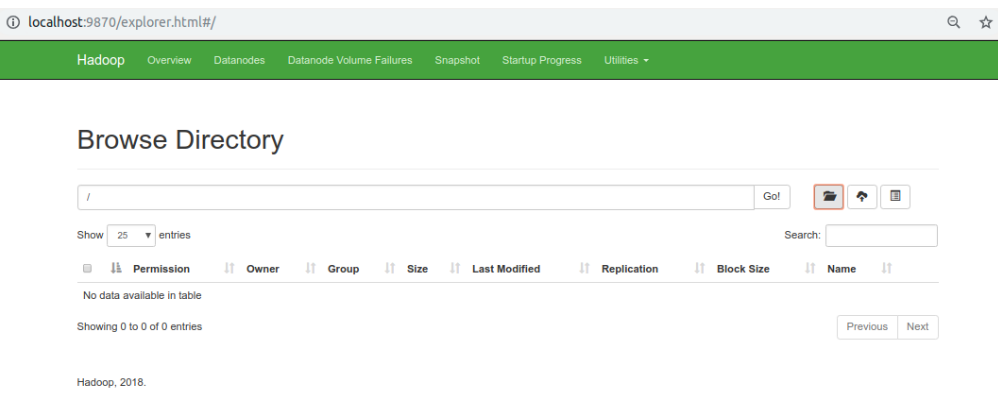Click the Go! button
Screen dimensions: 998x398
coord(771,197)
